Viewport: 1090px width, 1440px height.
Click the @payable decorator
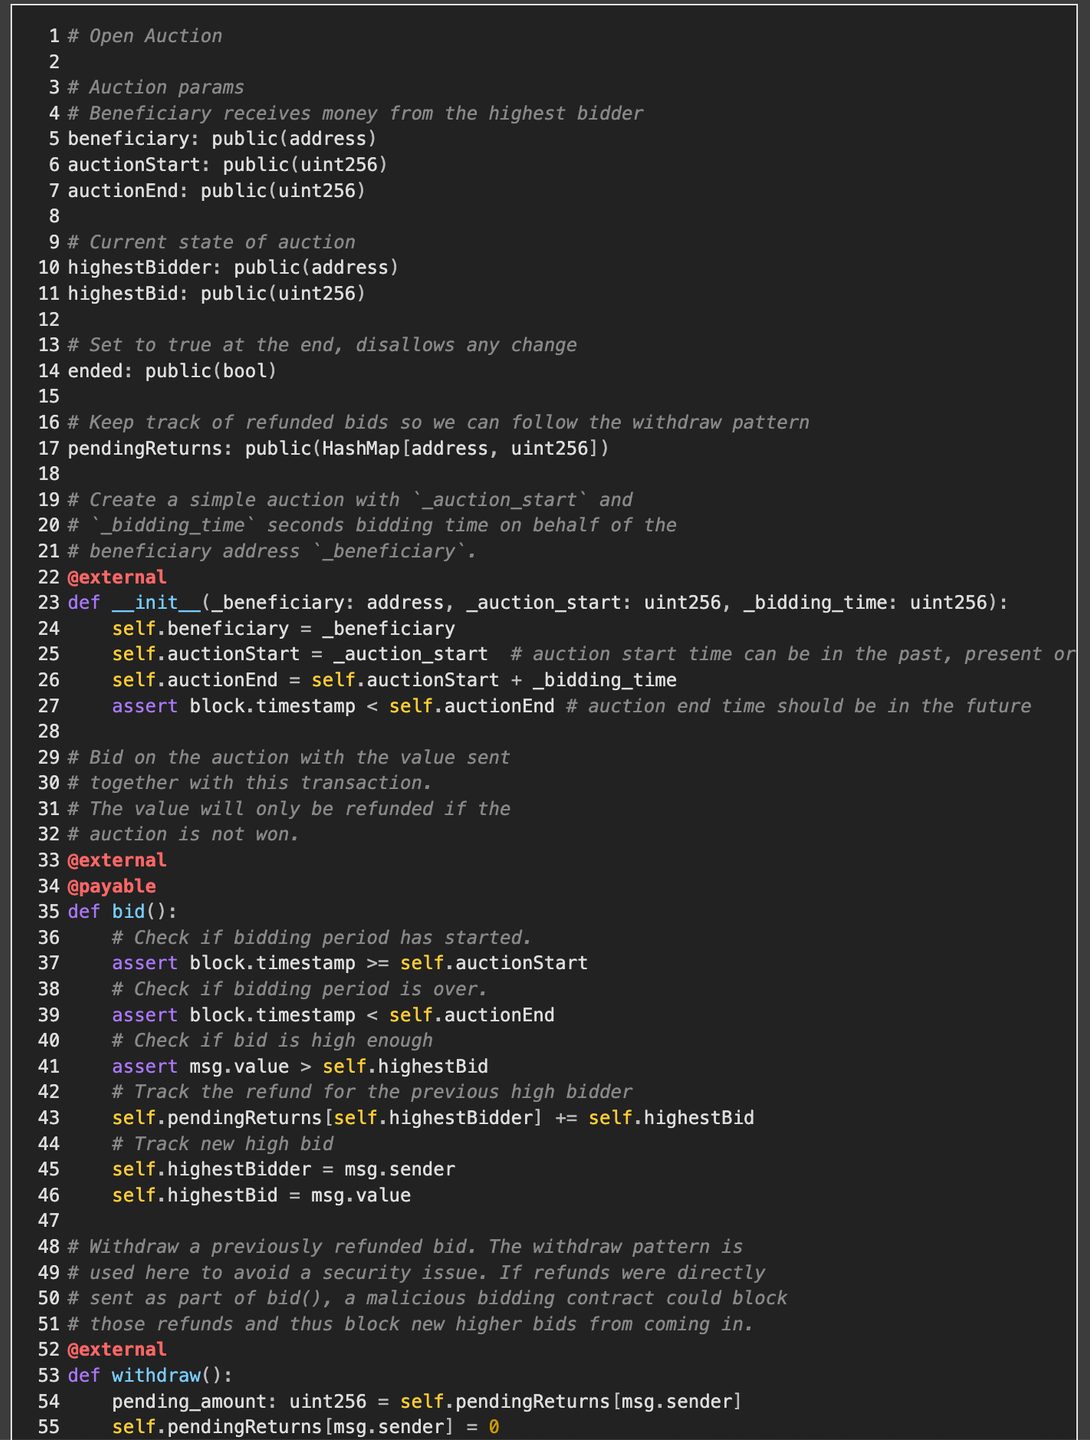[111, 886]
